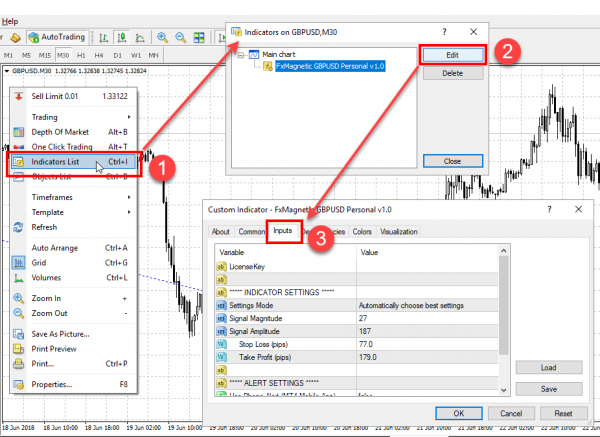600x437 pixels.
Task: Switch to MN timeframe
Action: click(x=153, y=55)
